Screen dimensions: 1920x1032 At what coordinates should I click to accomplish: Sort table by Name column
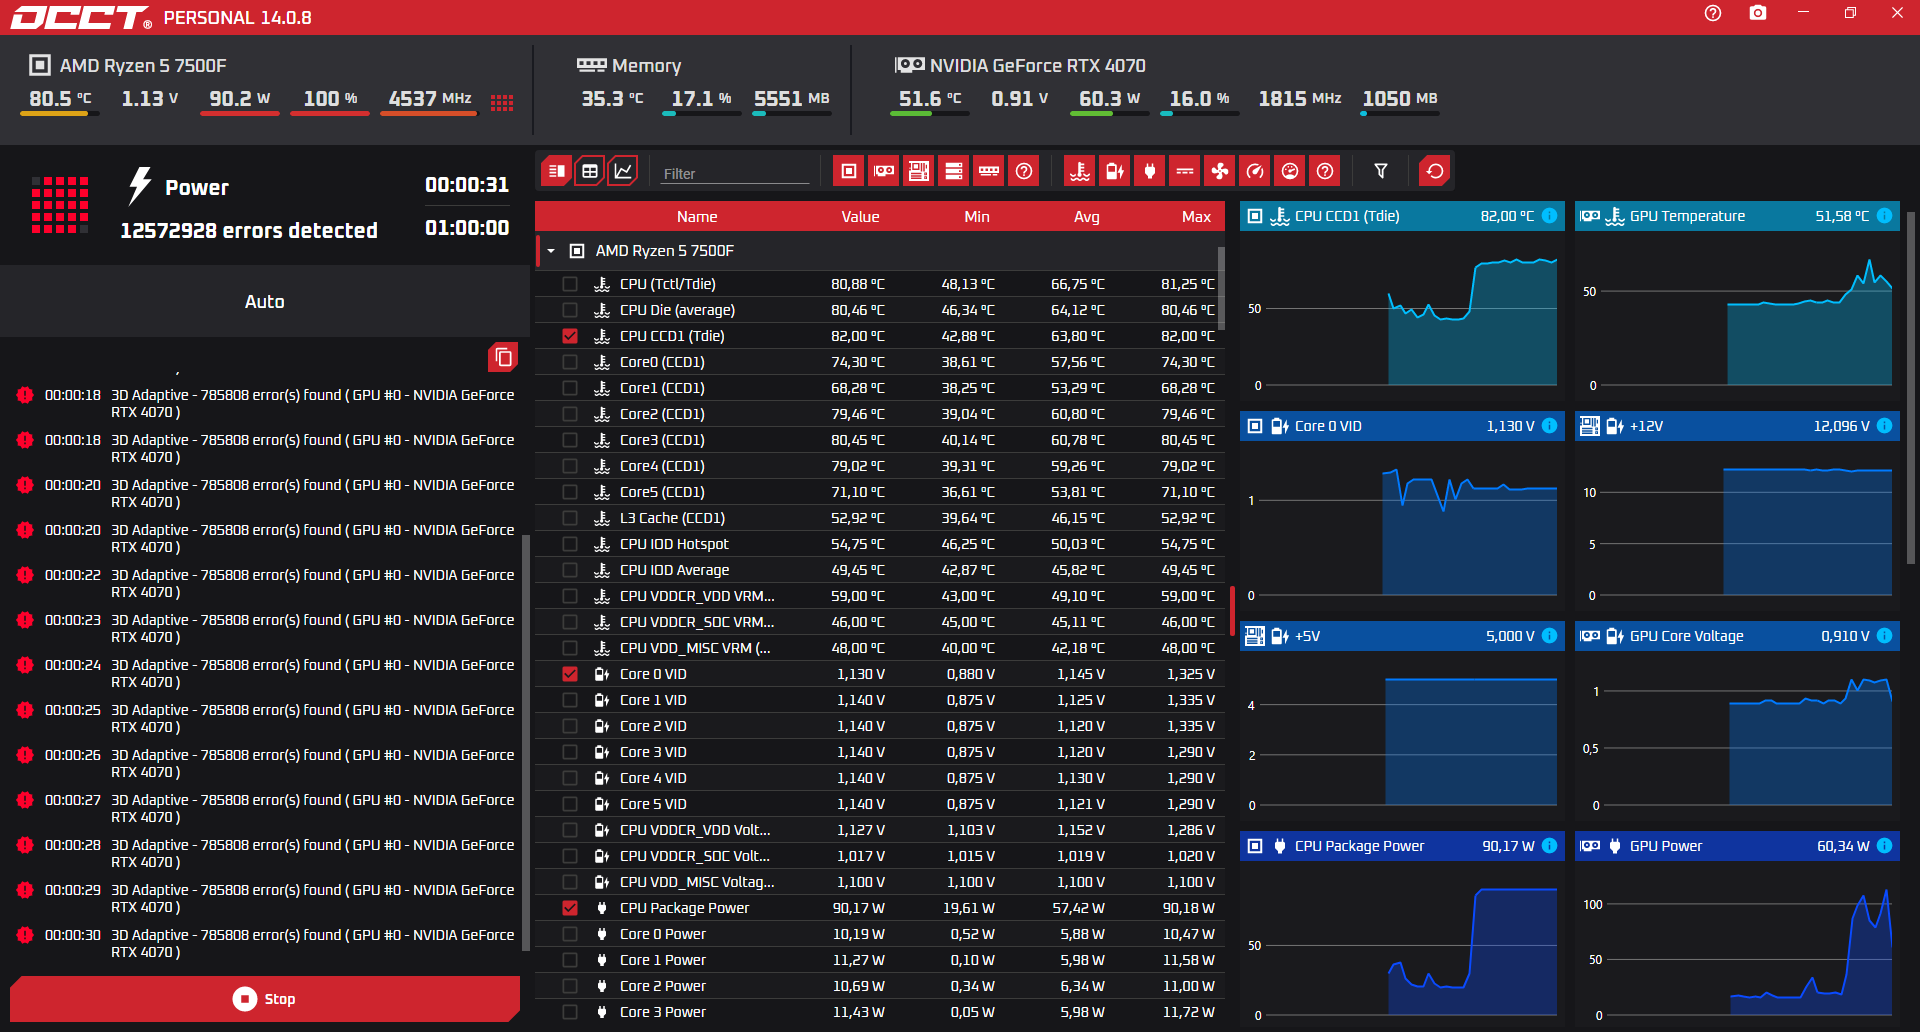pos(697,217)
